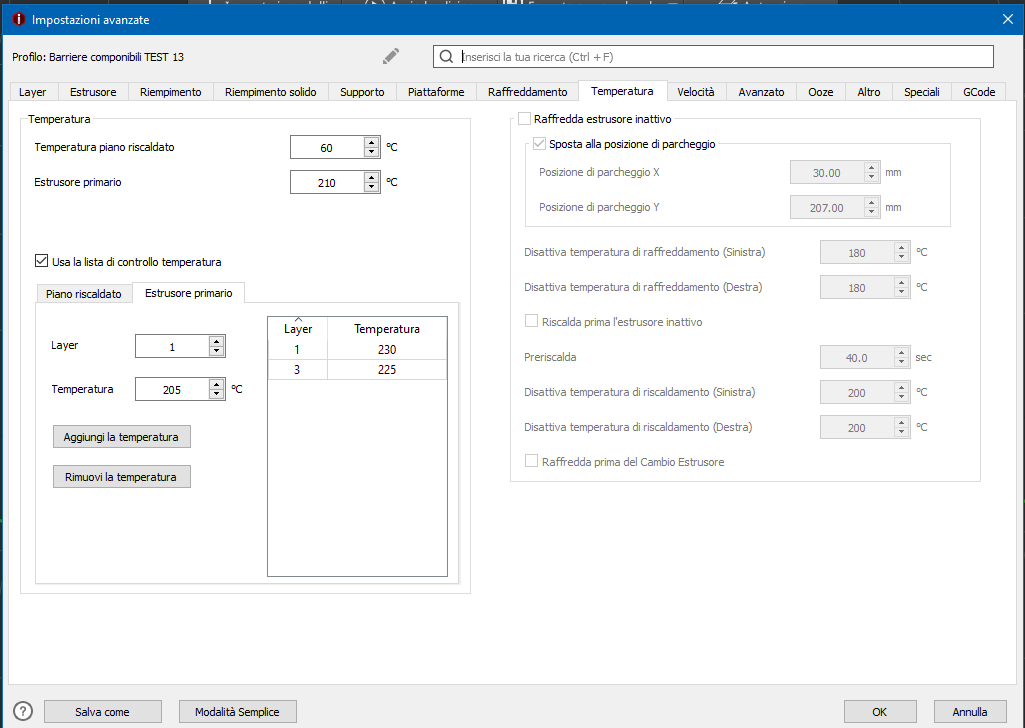
Task: Enable 'Raffredda estrusore inattivo' checkbox
Action: pos(525,119)
